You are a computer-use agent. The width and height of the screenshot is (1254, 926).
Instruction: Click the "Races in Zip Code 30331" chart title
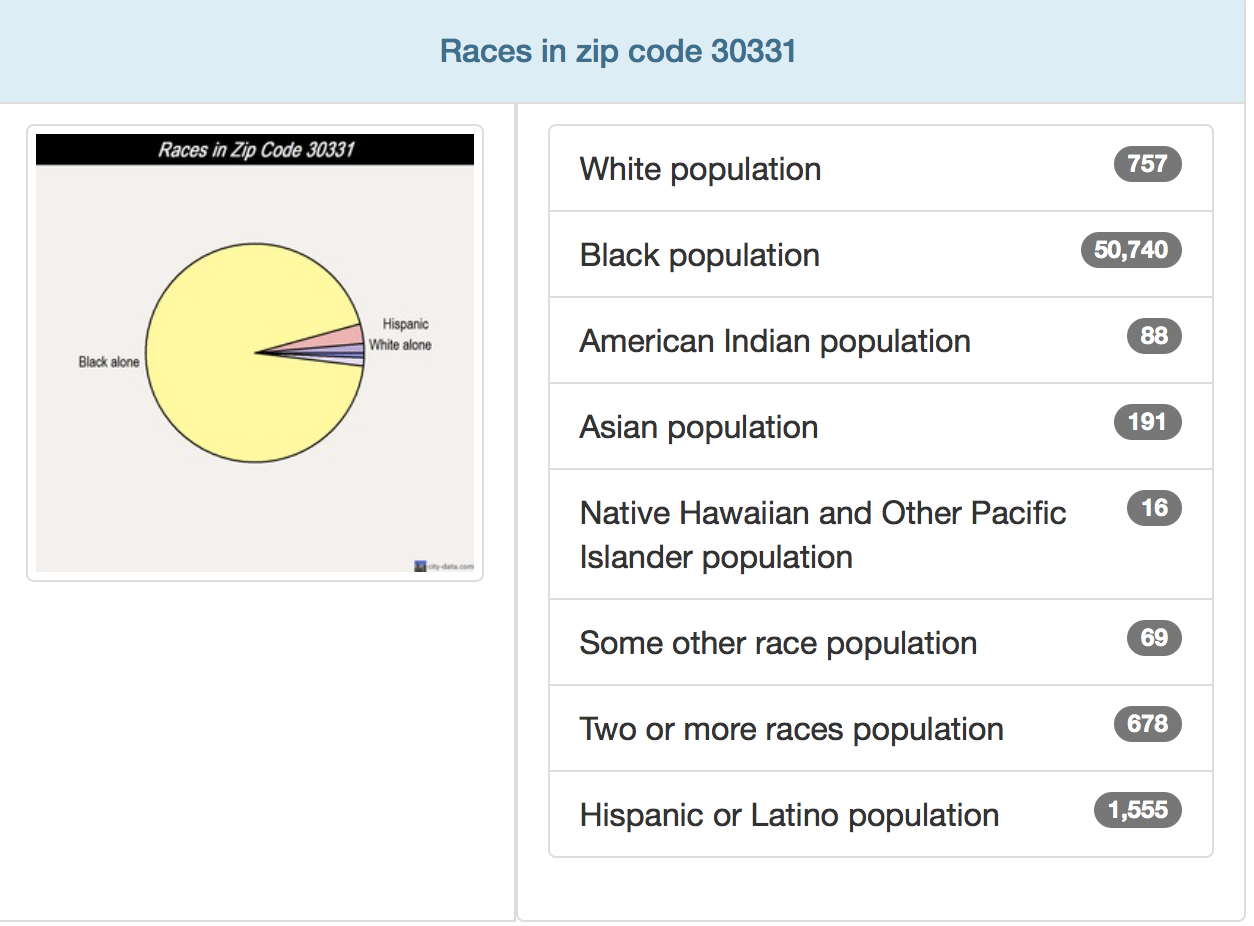[x=256, y=151]
